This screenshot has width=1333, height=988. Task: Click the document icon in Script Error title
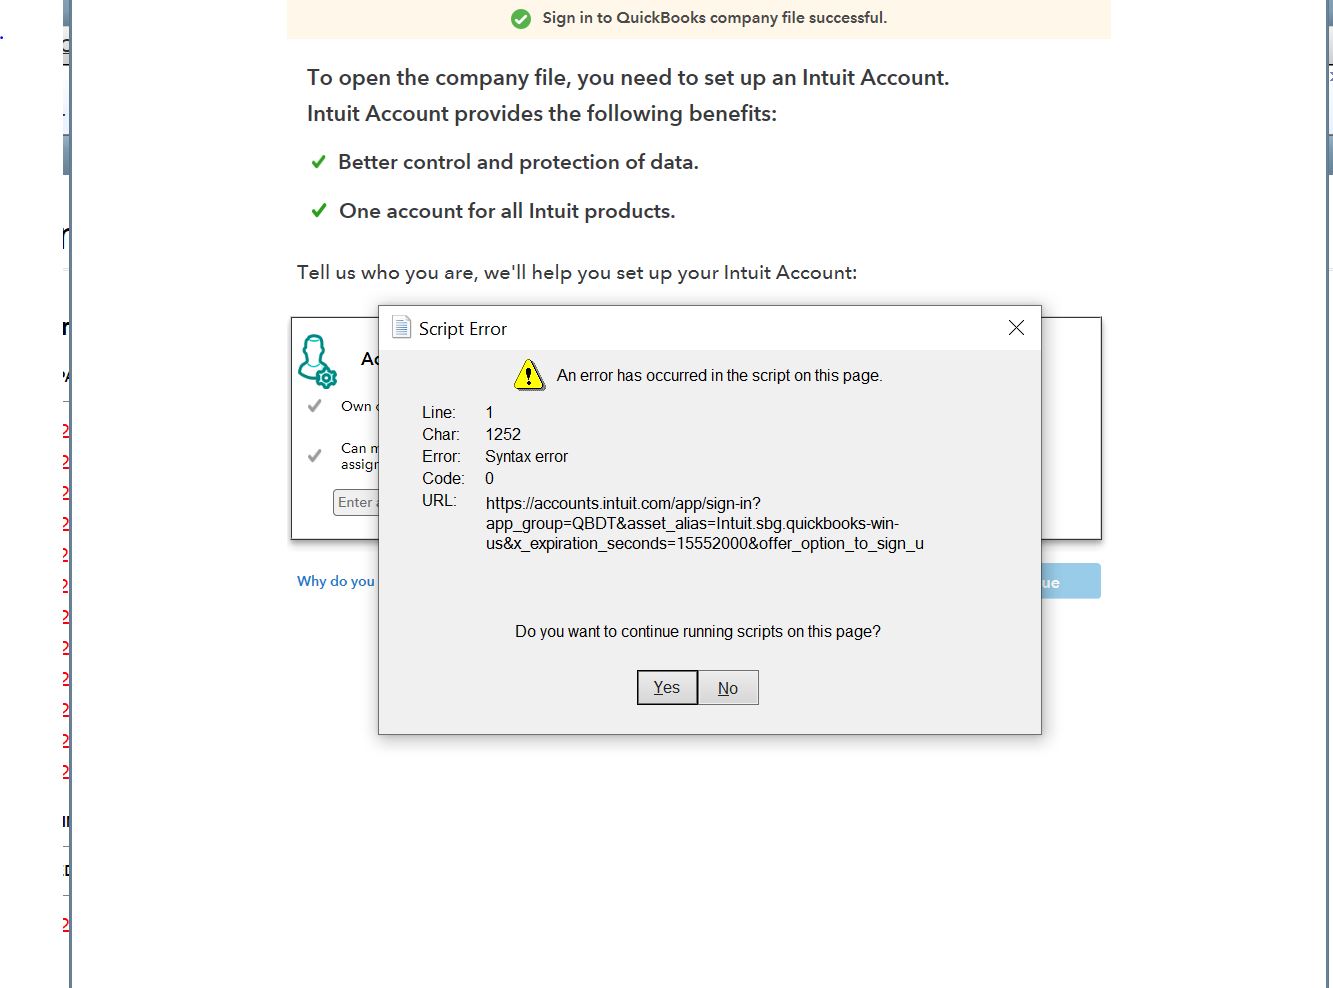point(401,328)
